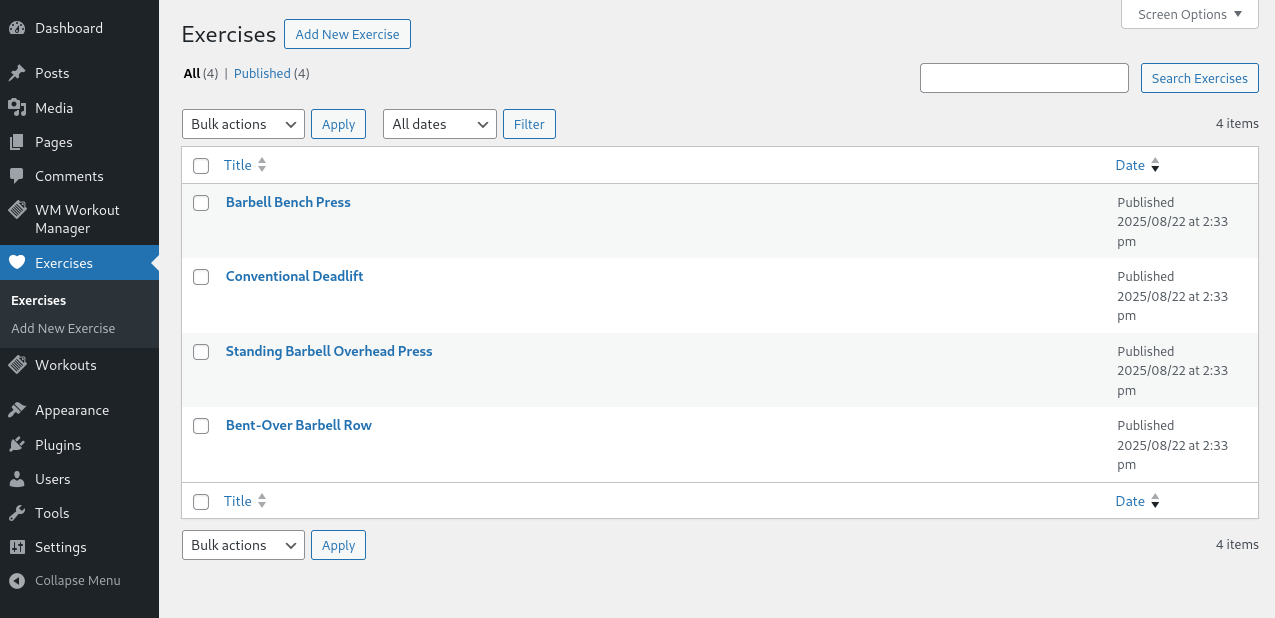
Task: Sort by the Date column header
Action: (x=1130, y=165)
